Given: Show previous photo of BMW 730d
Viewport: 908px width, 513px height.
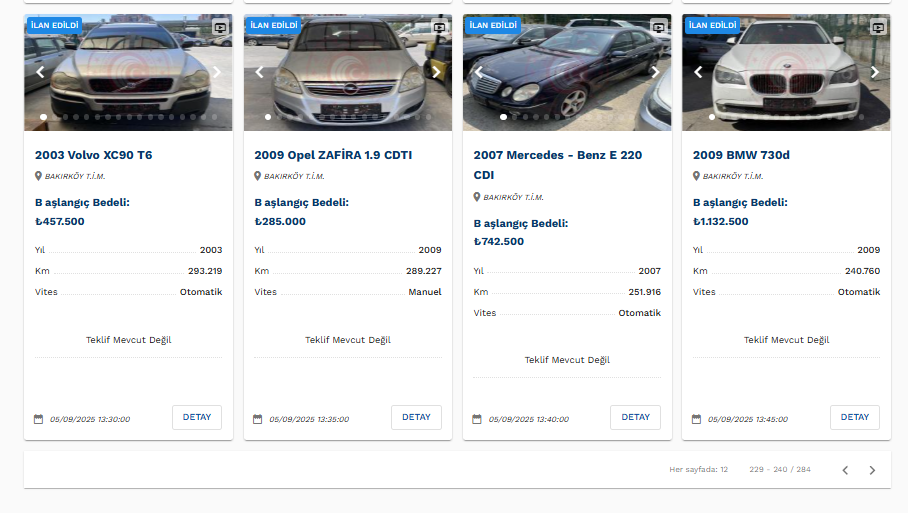Looking at the screenshot, I should [x=698, y=72].
